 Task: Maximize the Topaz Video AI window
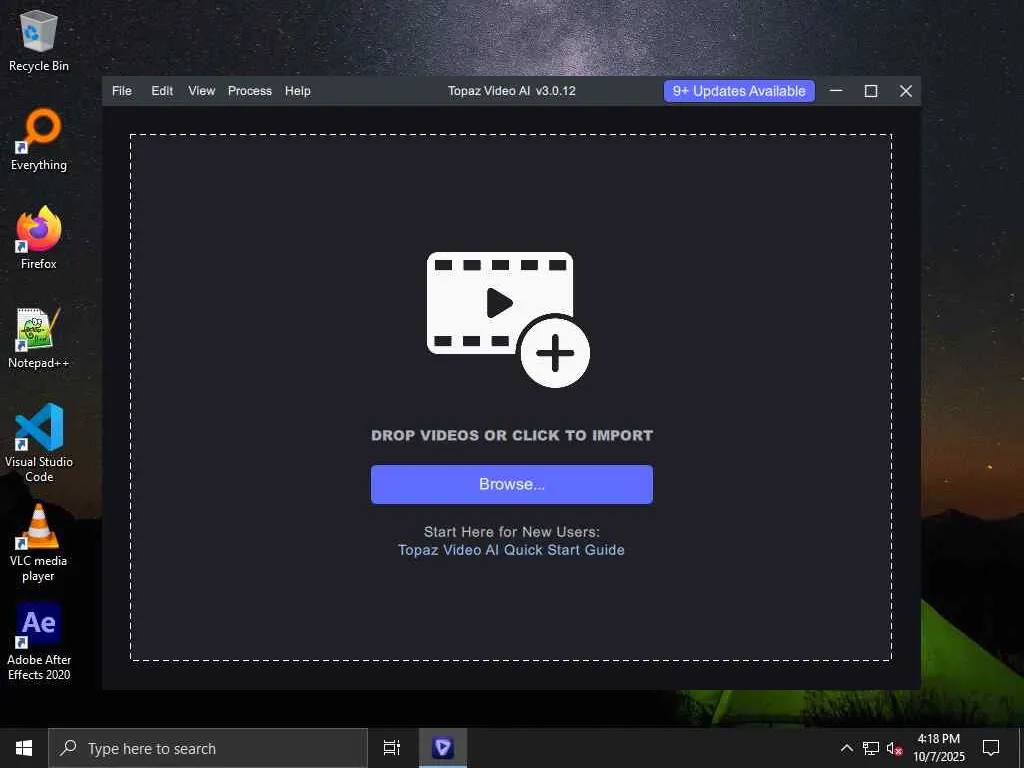tap(871, 91)
